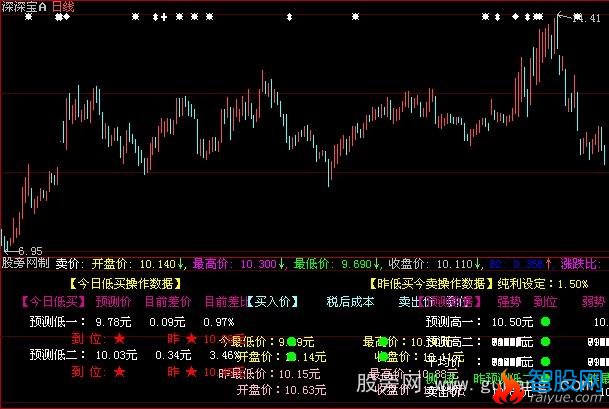The width and height of the screenshot is (609, 409).
Task: Click the leftmost star marker in top signal row
Action: pyautogui.click(x=28, y=17)
